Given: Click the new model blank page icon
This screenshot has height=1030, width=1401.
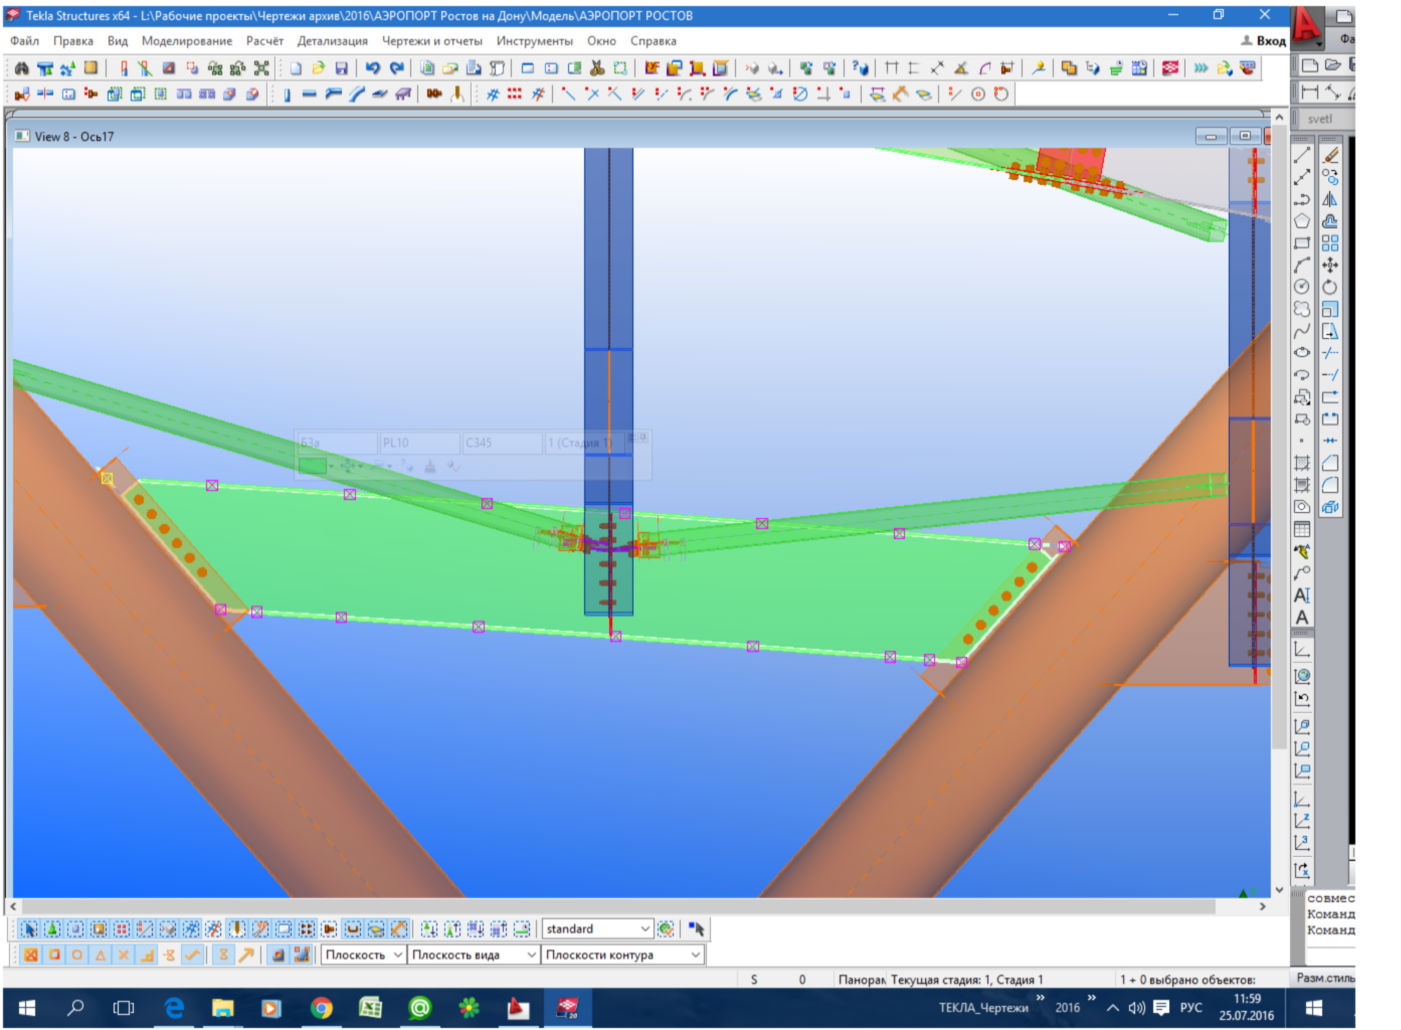Looking at the screenshot, I should pos(296,68).
